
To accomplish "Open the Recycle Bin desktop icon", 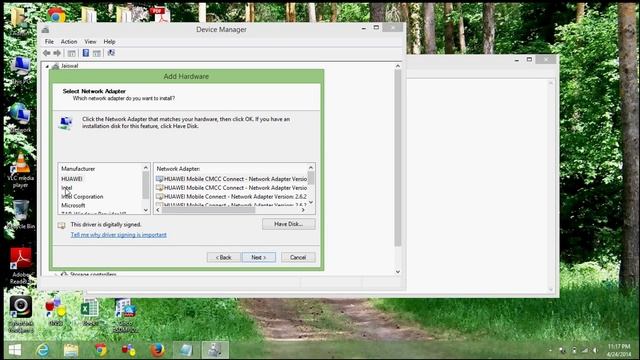I will tap(20, 214).
